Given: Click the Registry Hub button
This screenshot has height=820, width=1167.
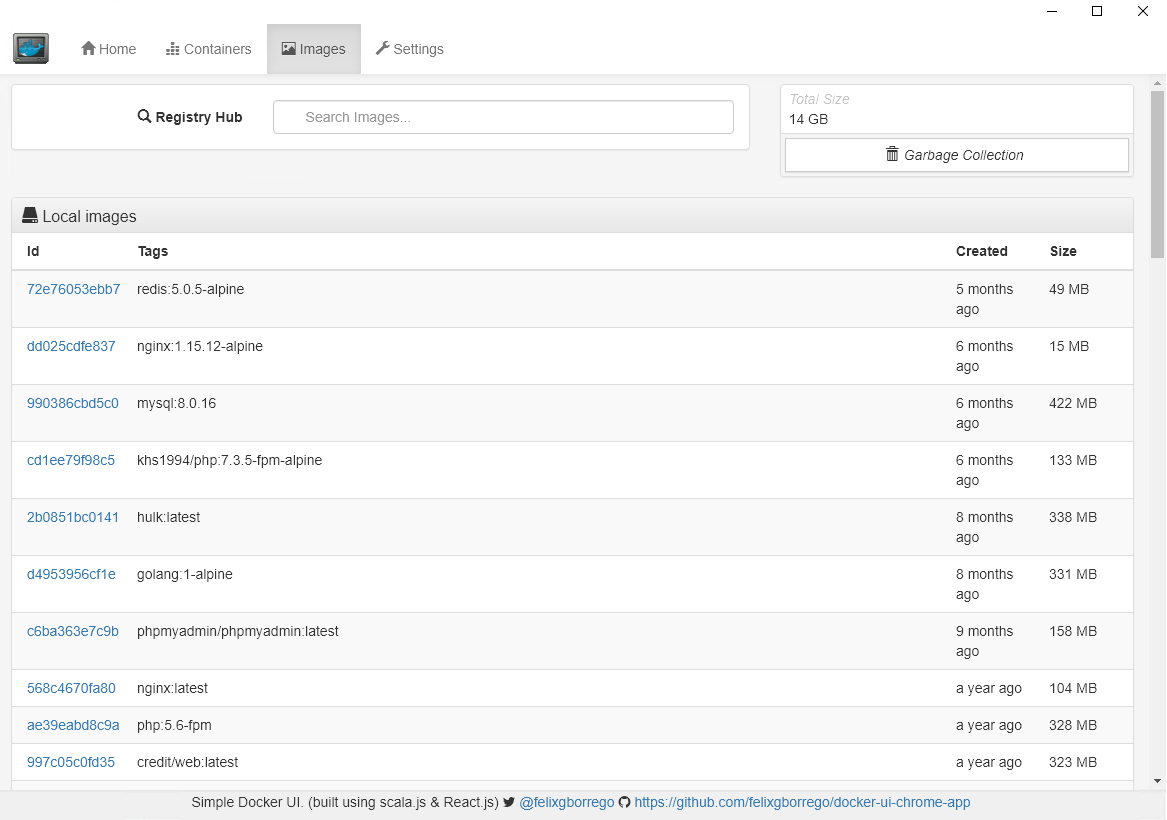Looking at the screenshot, I should tap(191, 117).
